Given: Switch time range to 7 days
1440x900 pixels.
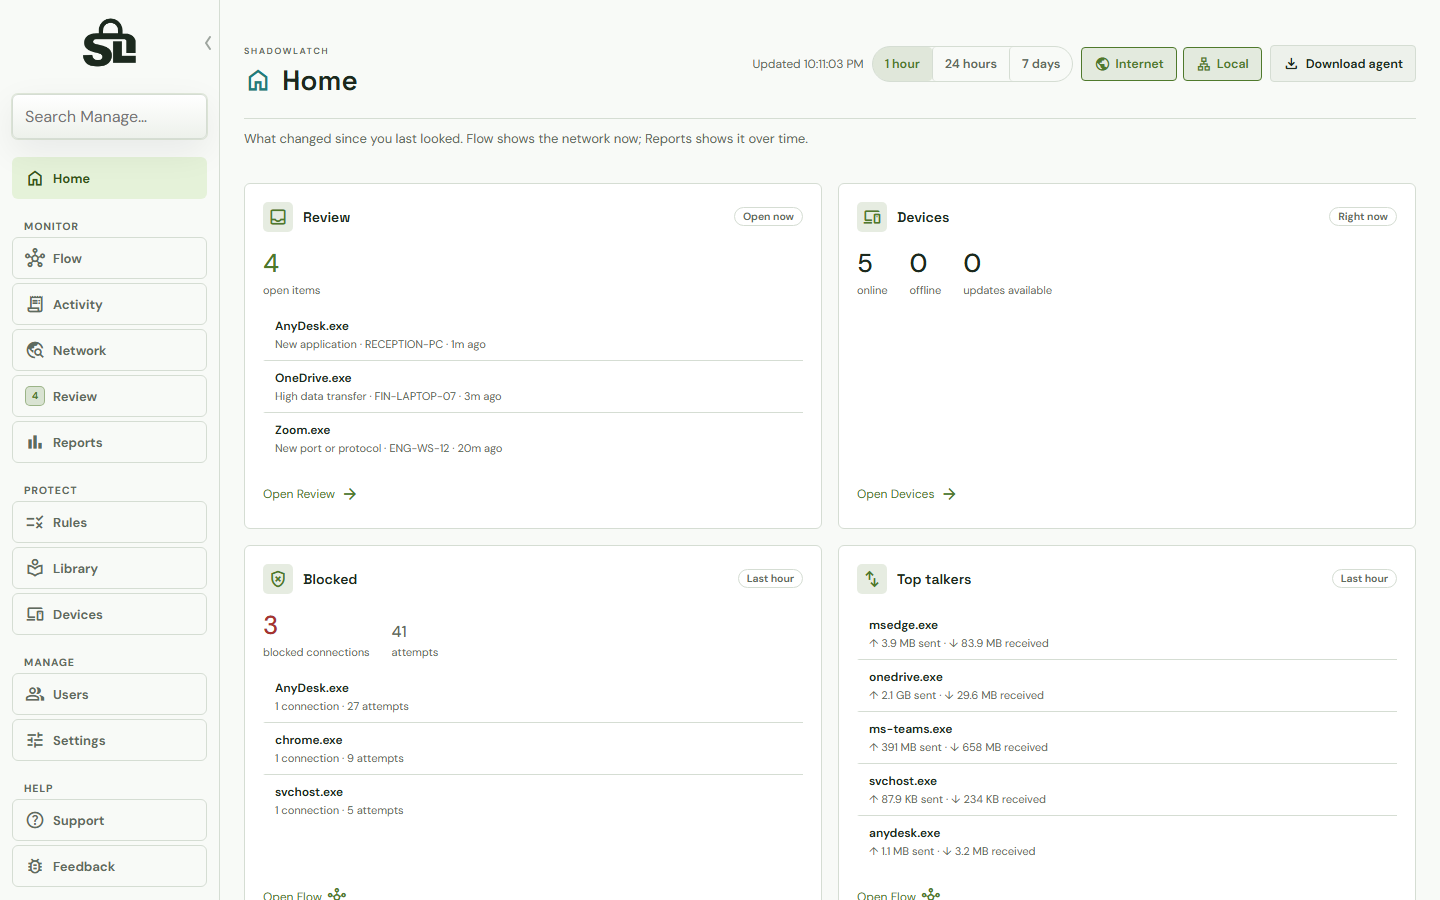Looking at the screenshot, I should (x=1041, y=64).
